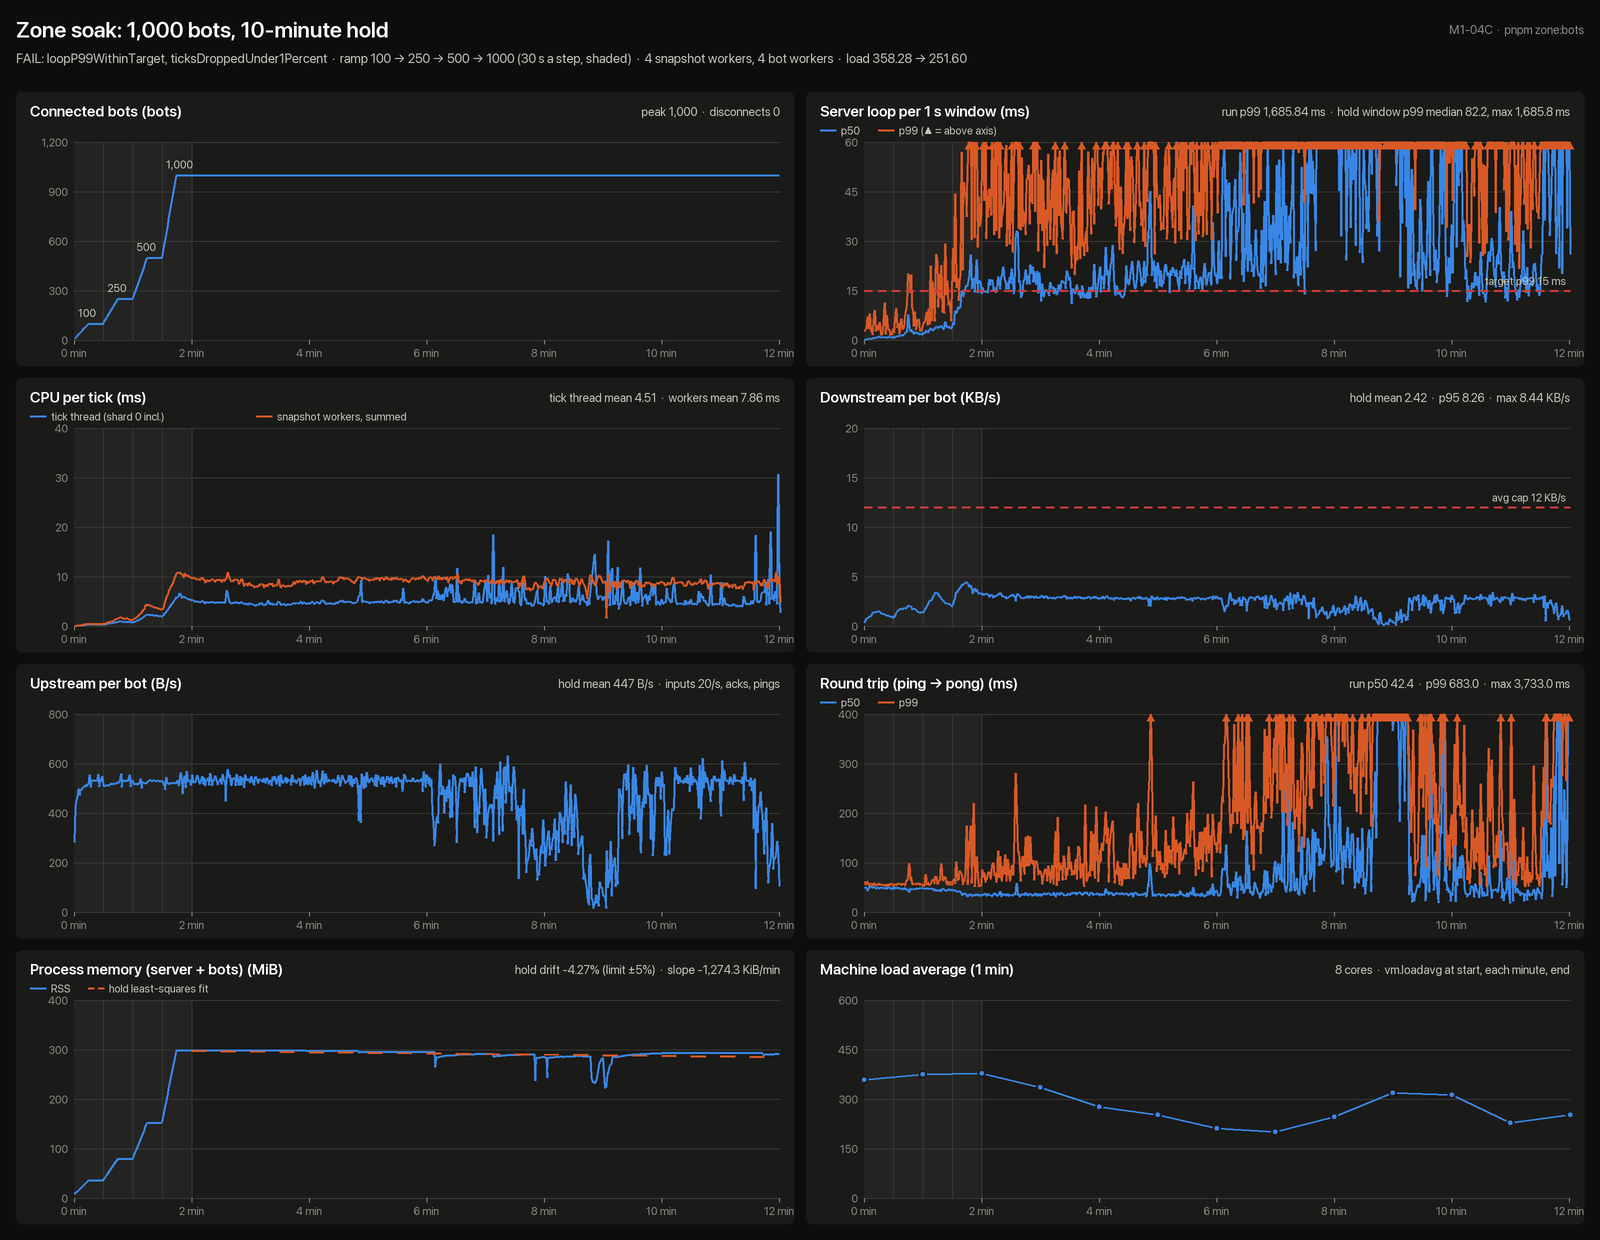Image resolution: width=1600 pixels, height=1240 pixels.
Task: Select the 'Connected bots (bots)' panel title
Action: [x=106, y=112]
